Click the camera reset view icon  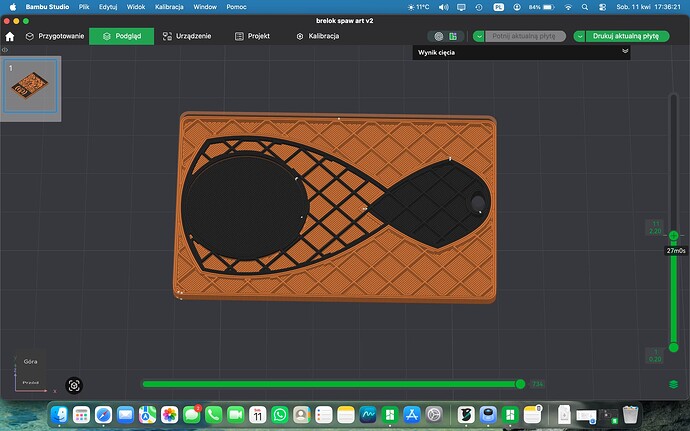coord(74,386)
